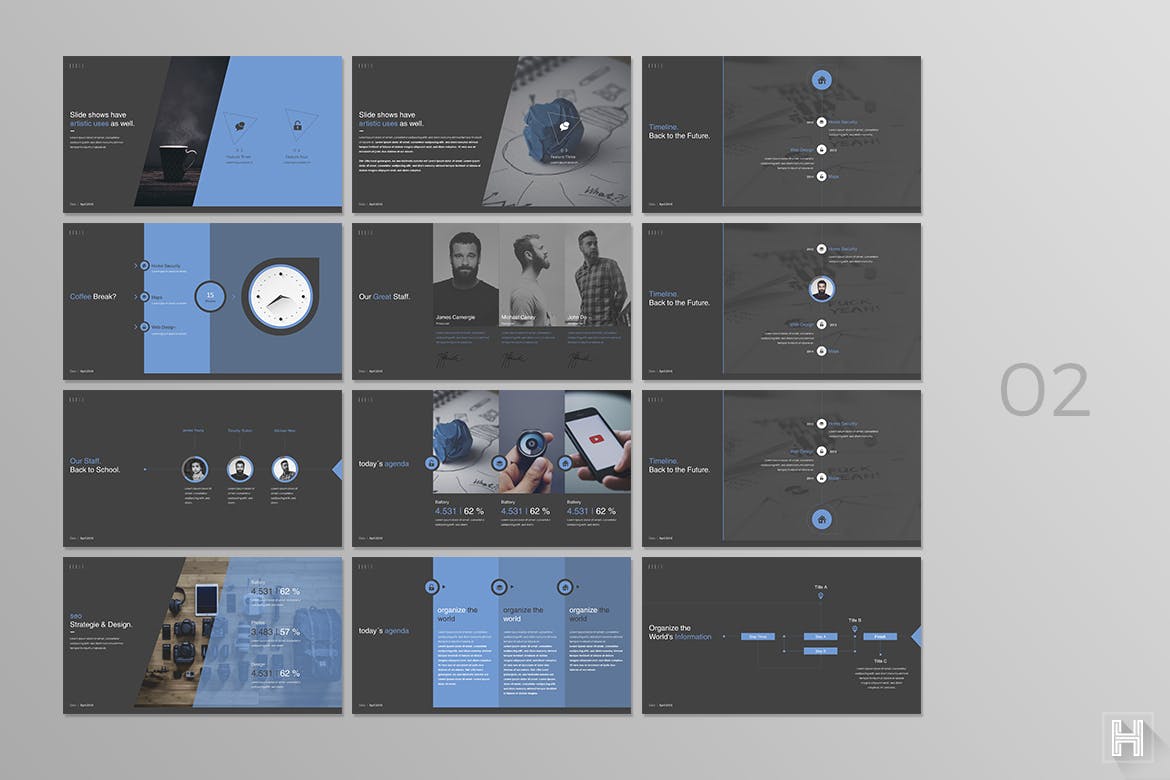
Task: Click the home icon at bottom of third Timeline slide
Action: coord(821,519)
